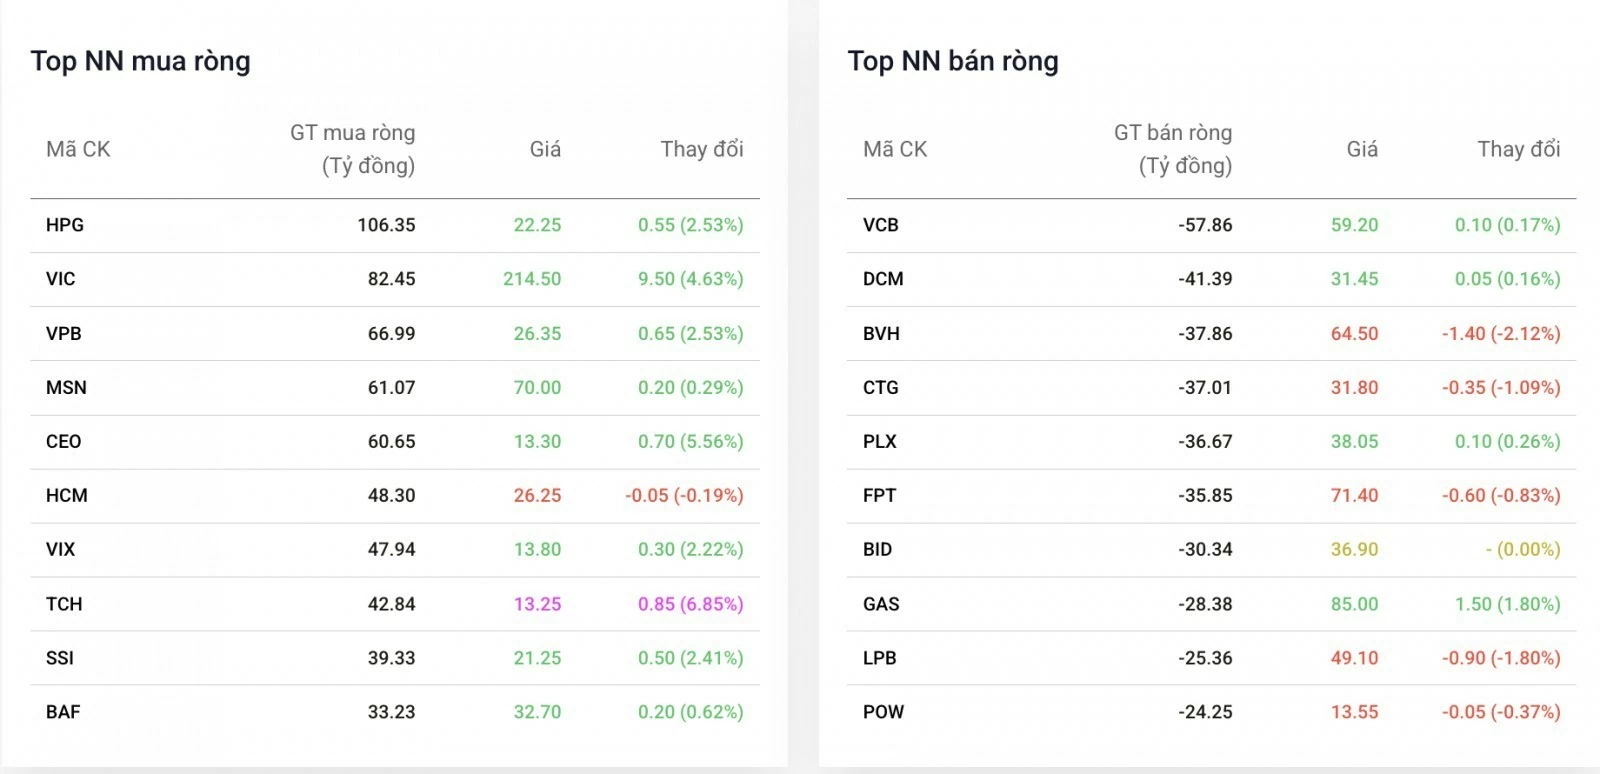Viewport: 1600px width, 774px height.
Task: Select the MSN stock code
Action: (x=66, y=387)
